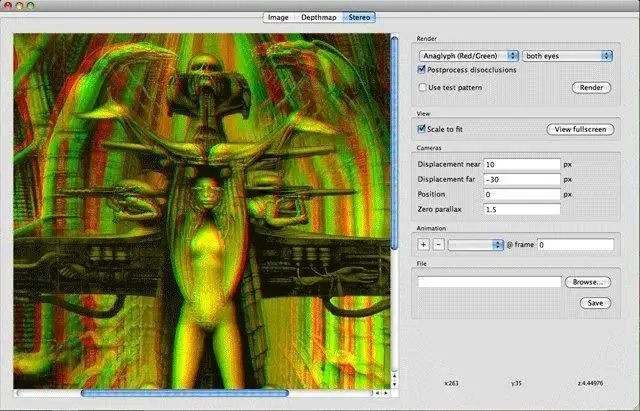Click the Render button
Image resolution: width=640 pixels, height=411 pixels.
591,88
